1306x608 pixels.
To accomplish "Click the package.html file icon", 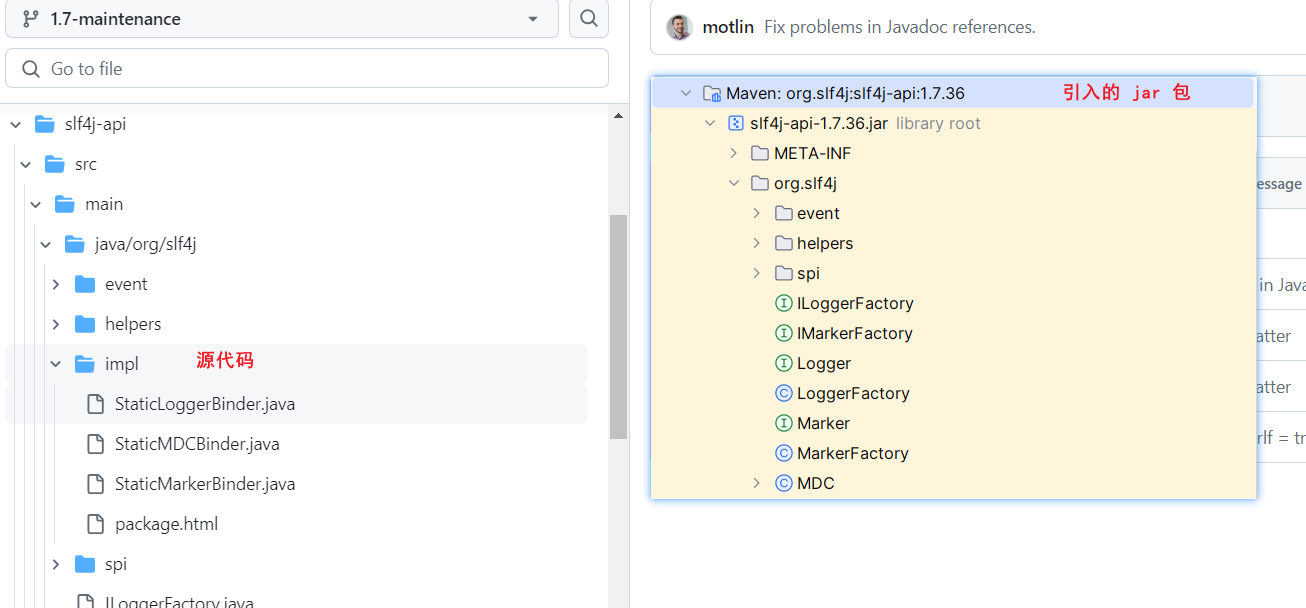I will tap(96, 524).
